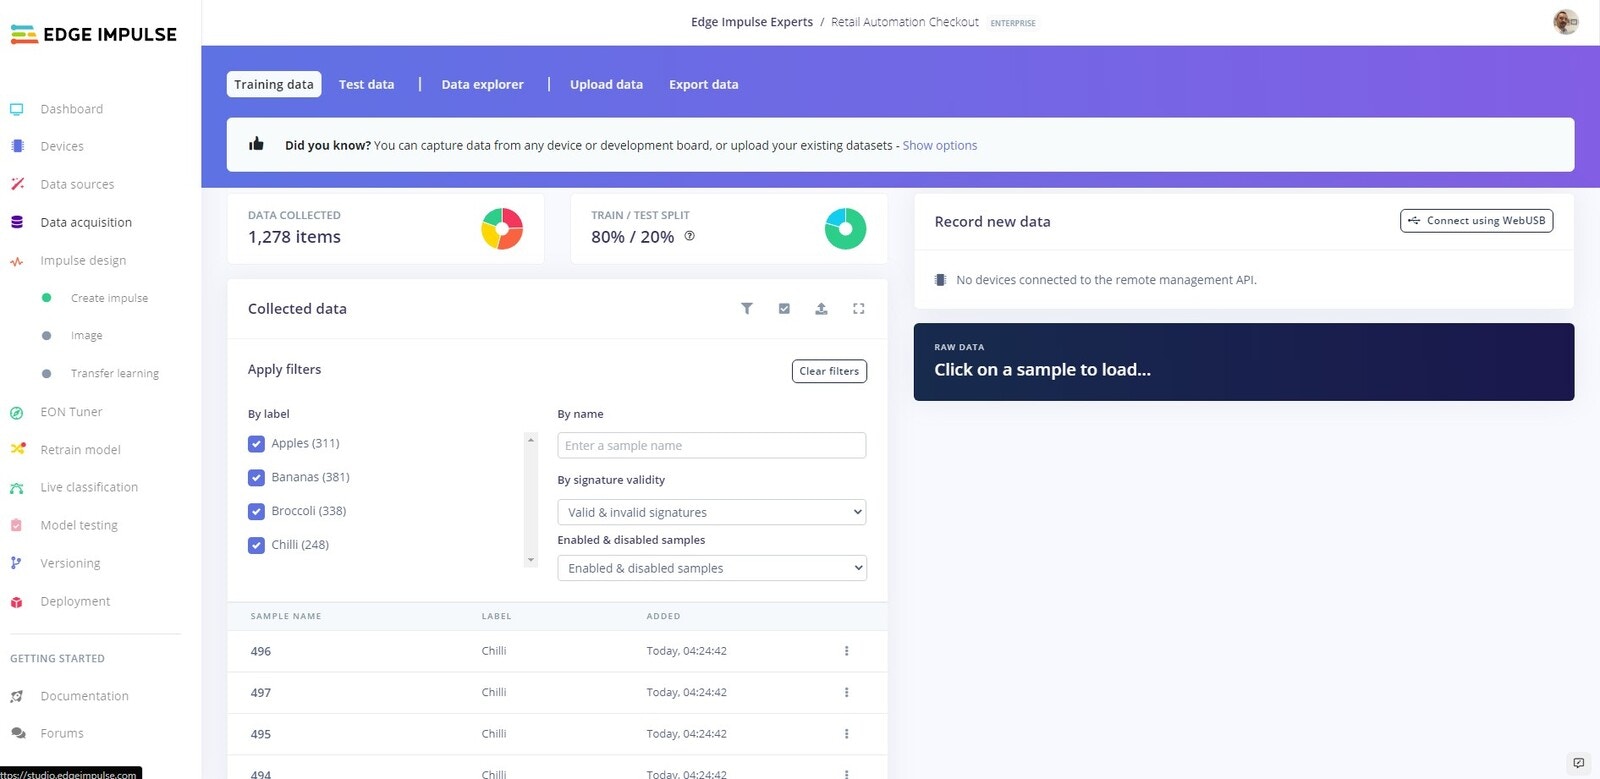Open the filter icon in Collected data

[746, 308]
